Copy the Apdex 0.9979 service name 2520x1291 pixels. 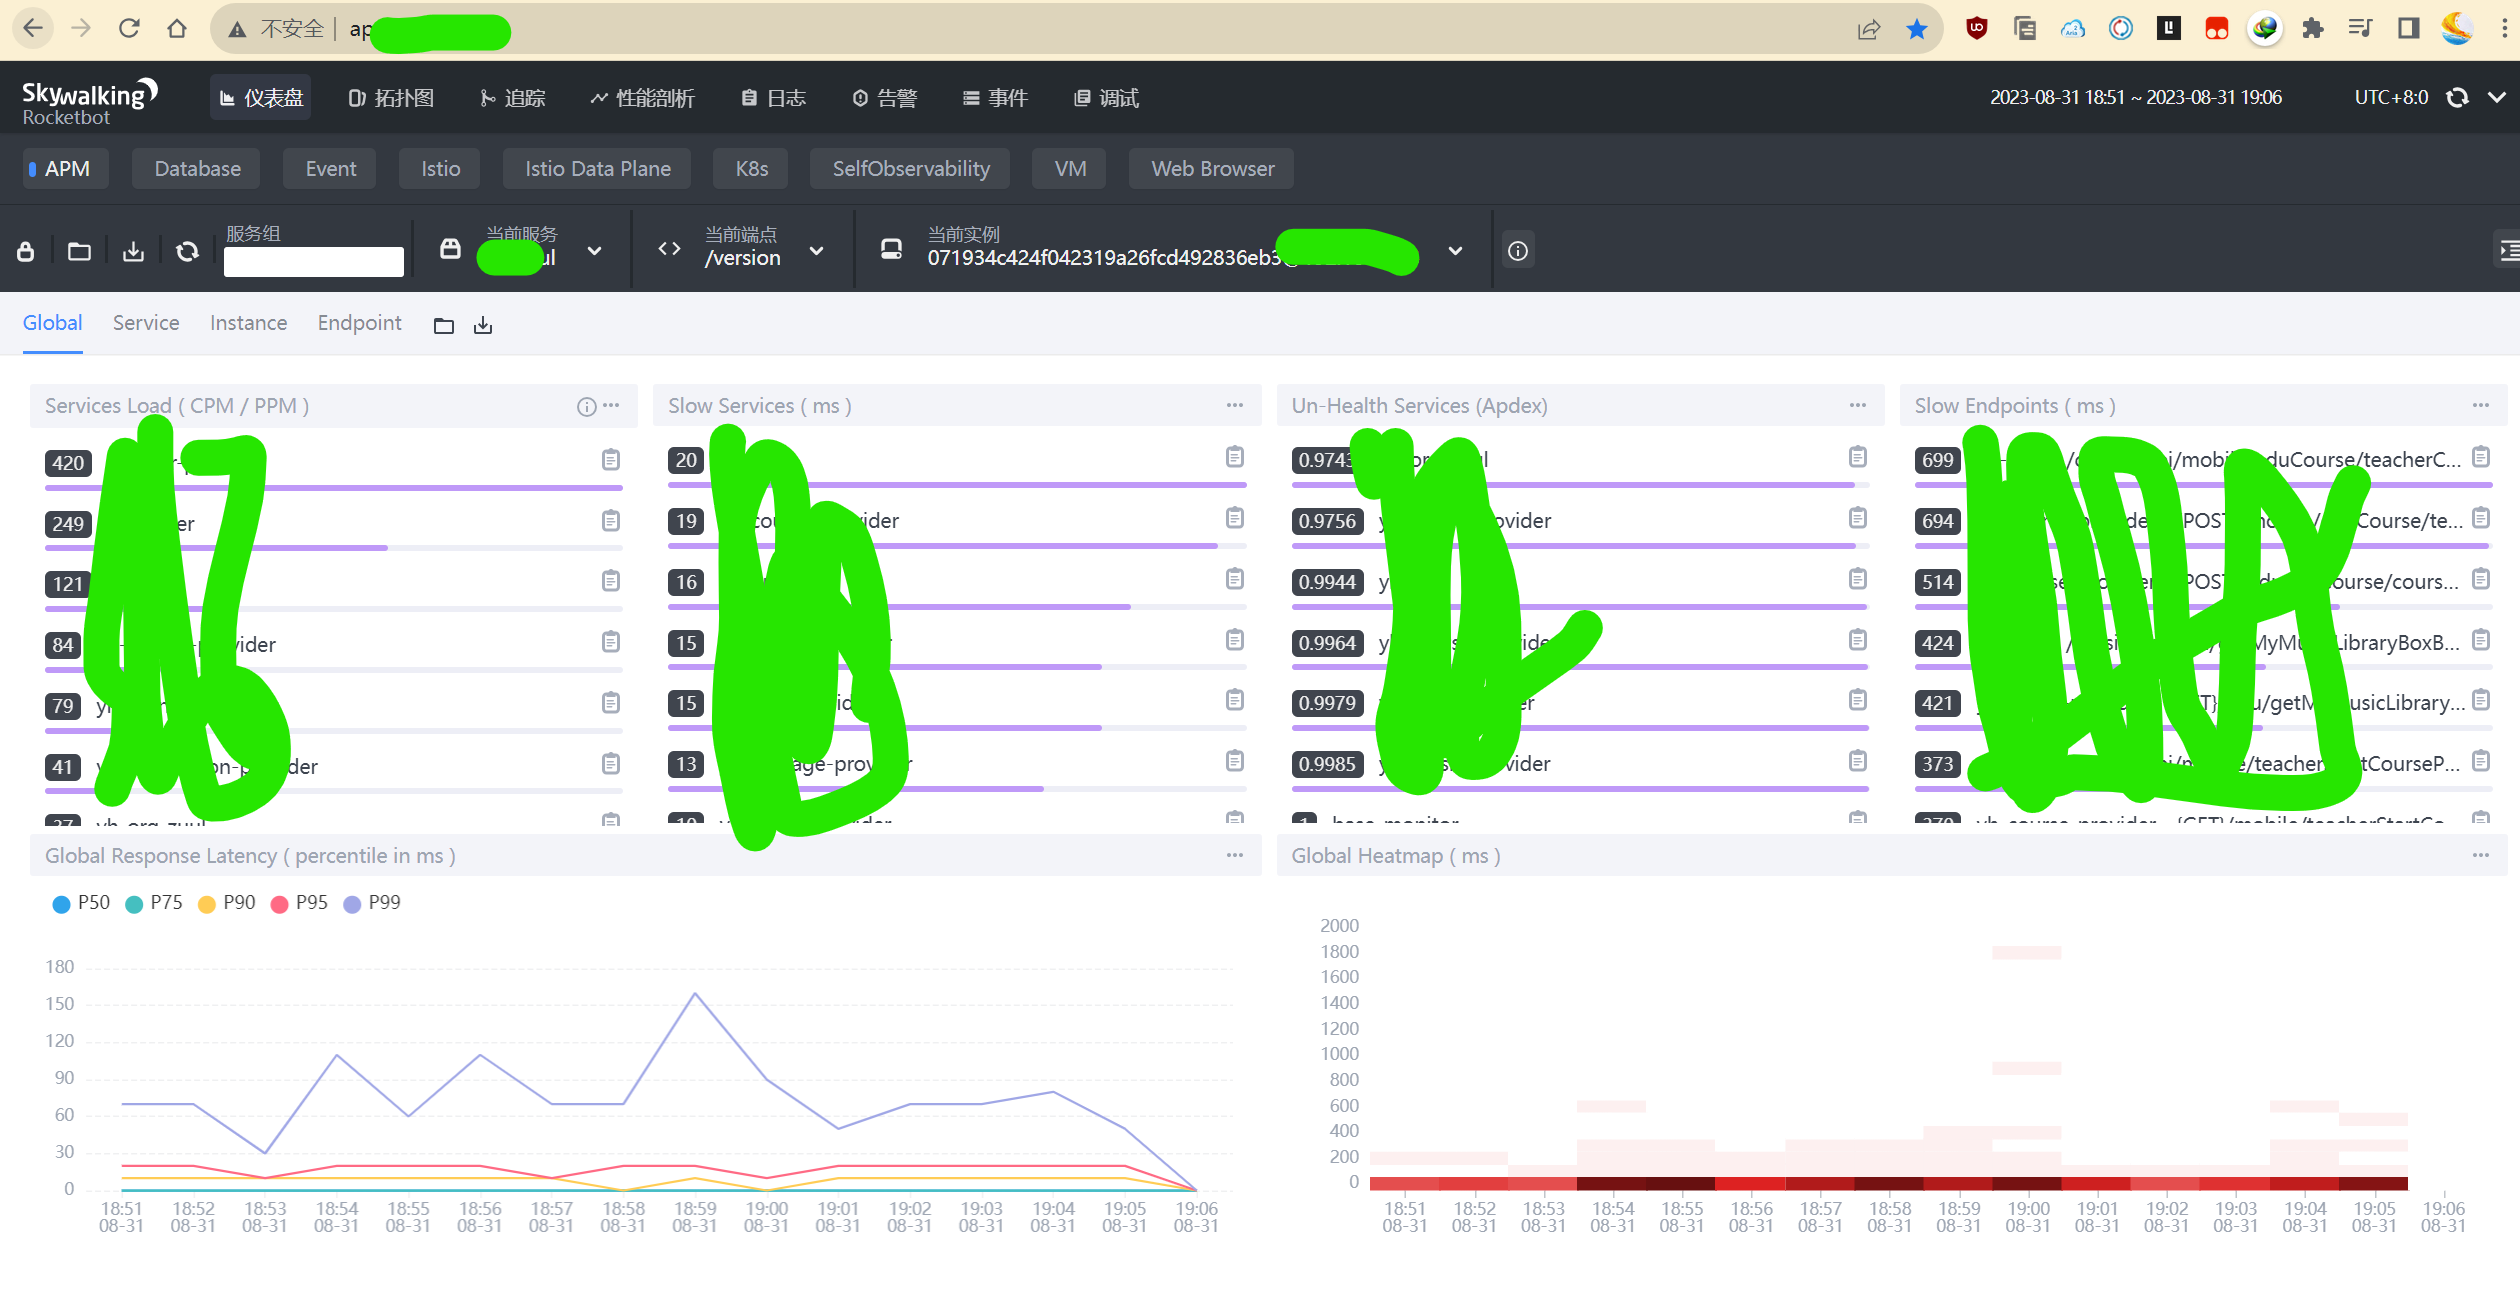pos(1858,700)
